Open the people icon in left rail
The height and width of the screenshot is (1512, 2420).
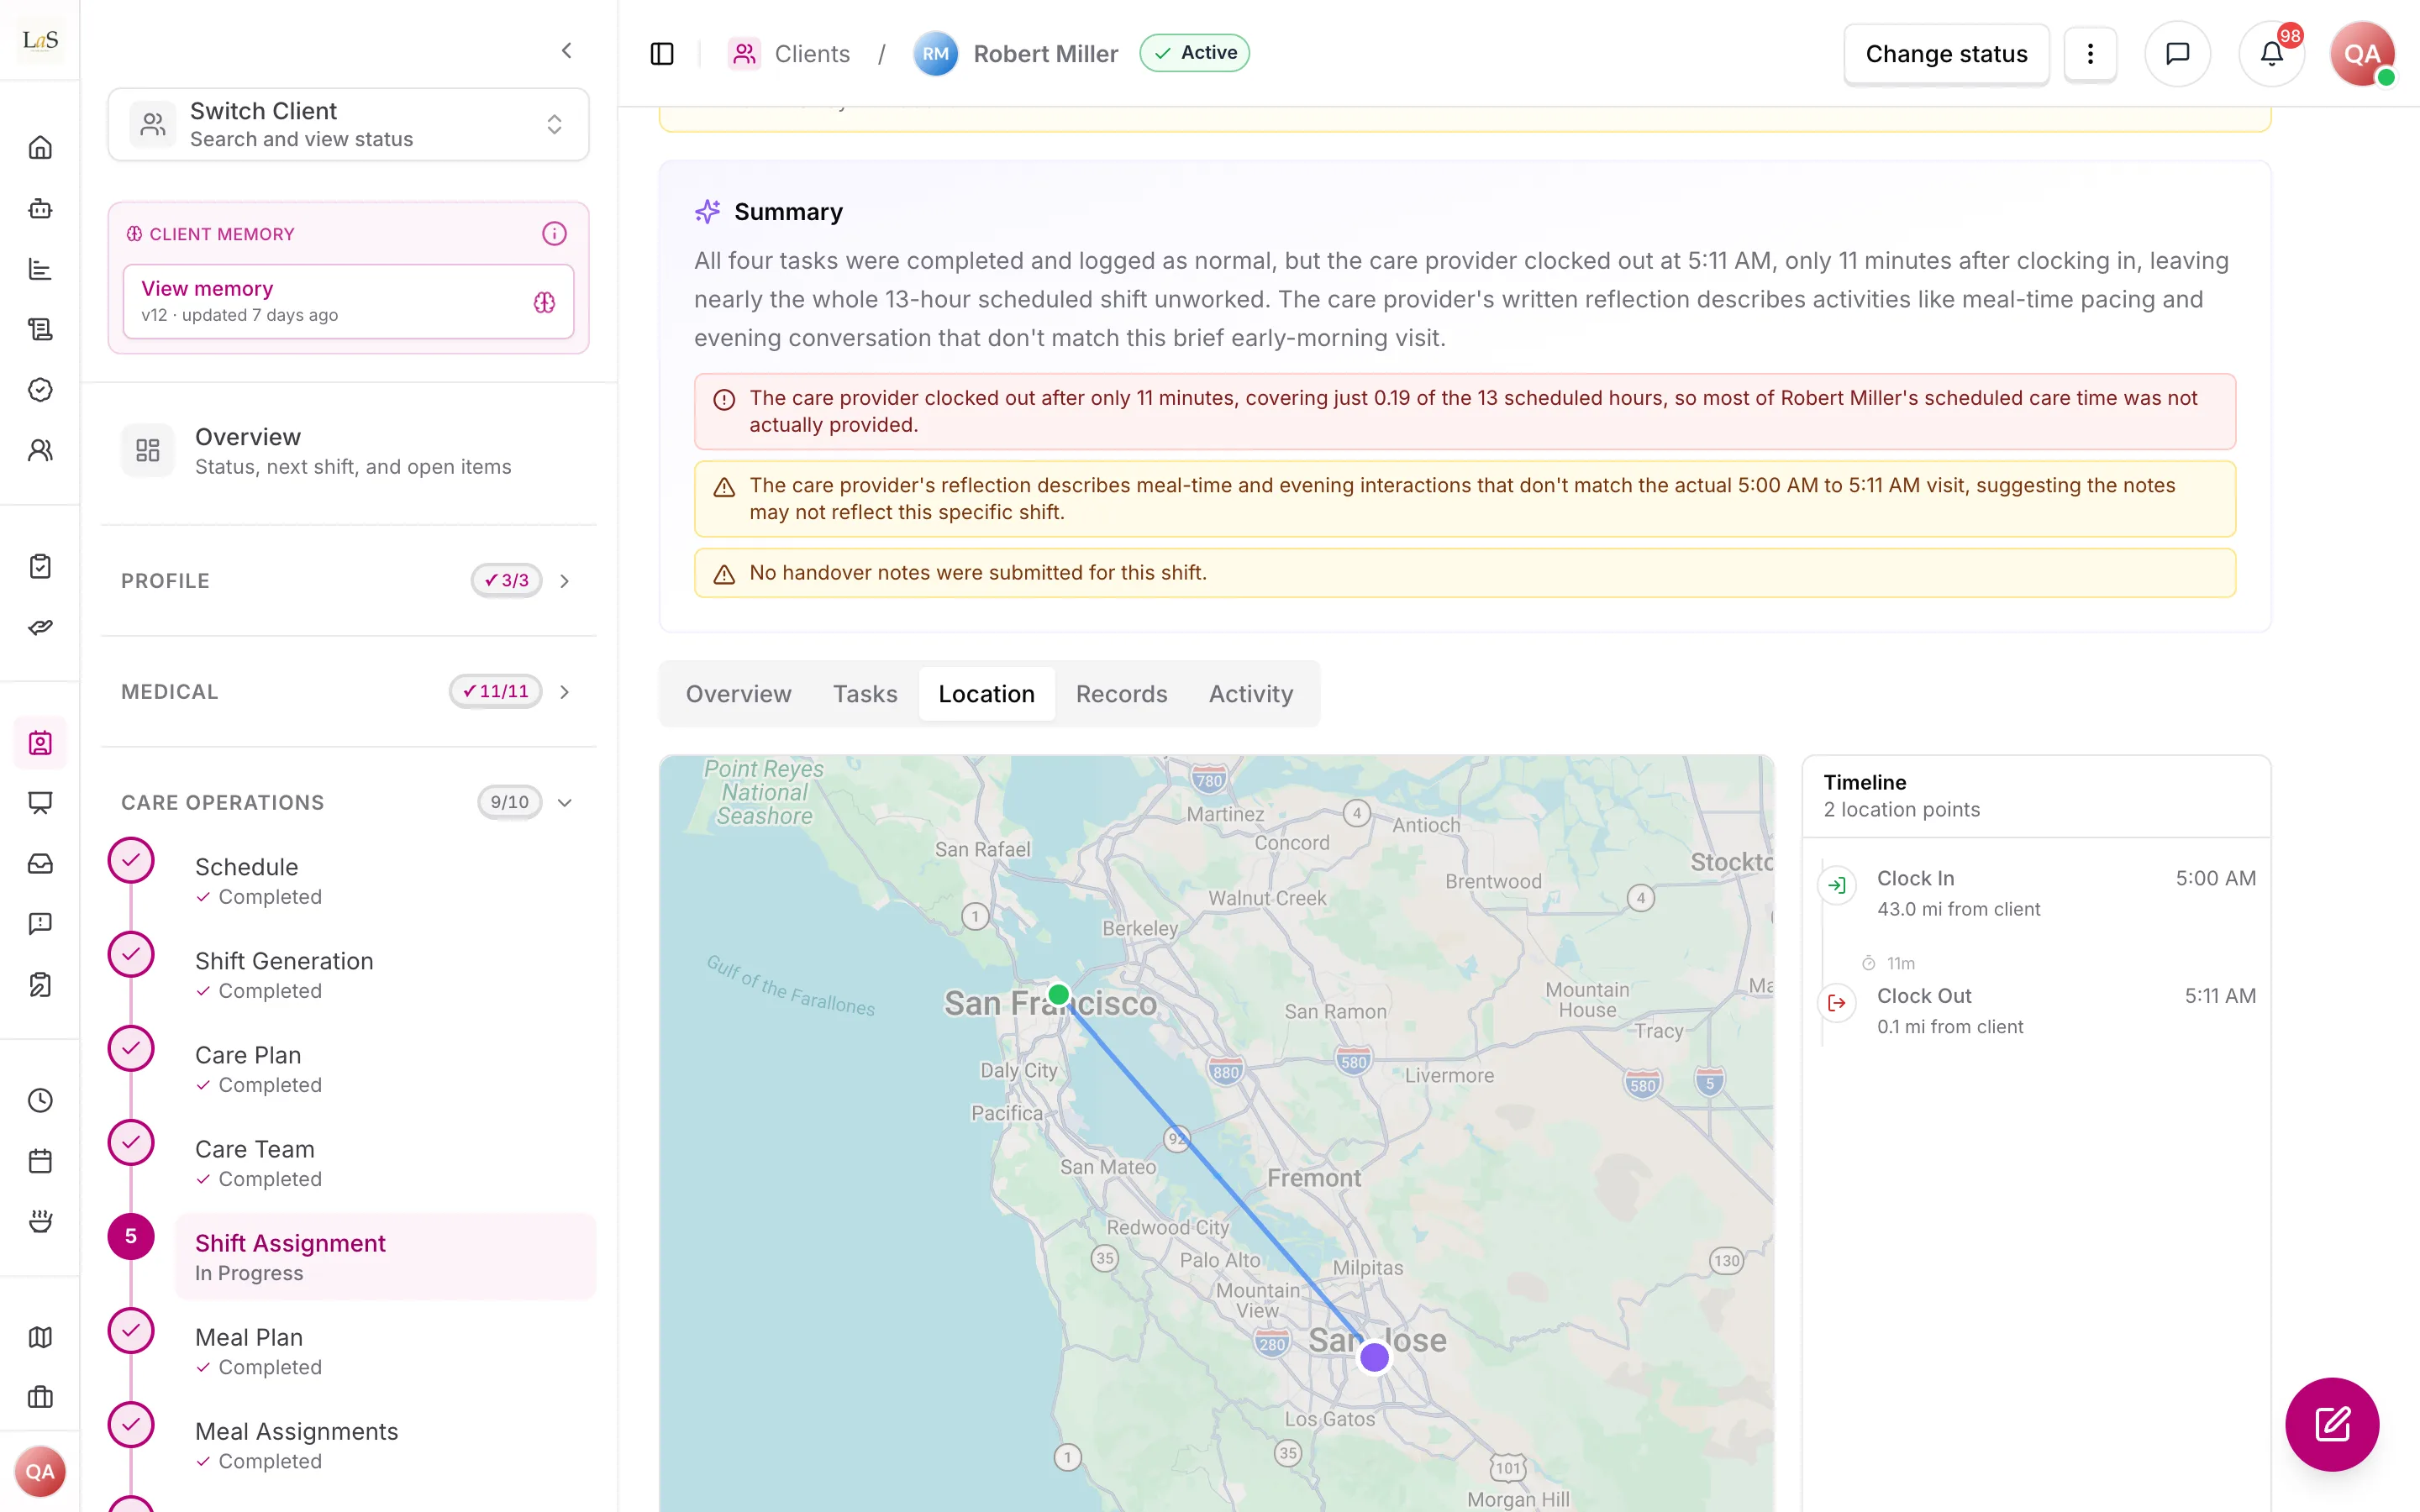coord(40,450)
